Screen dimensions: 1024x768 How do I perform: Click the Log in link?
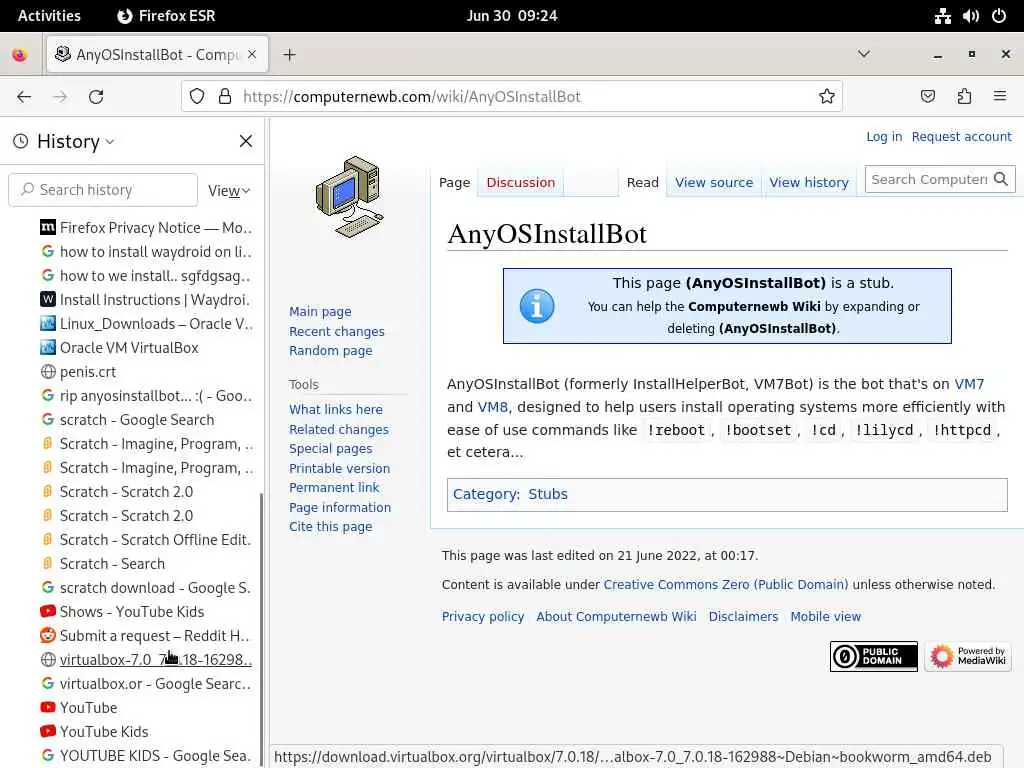pos(884,136)
